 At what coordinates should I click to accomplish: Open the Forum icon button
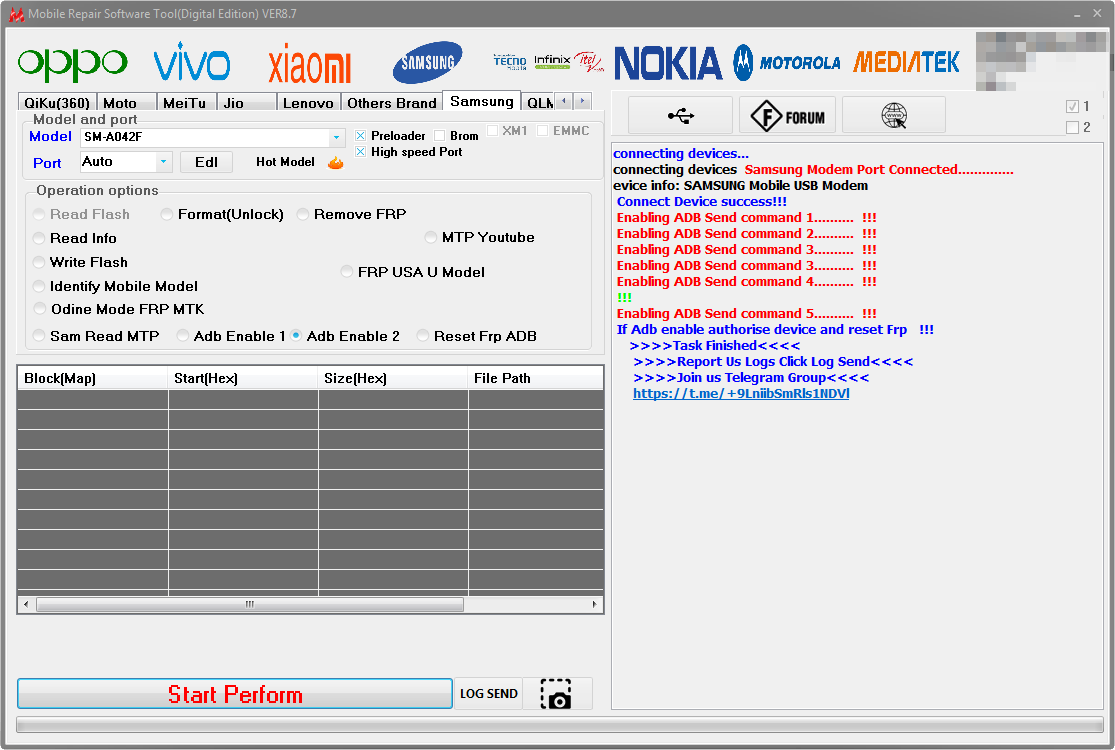point(787,115)
